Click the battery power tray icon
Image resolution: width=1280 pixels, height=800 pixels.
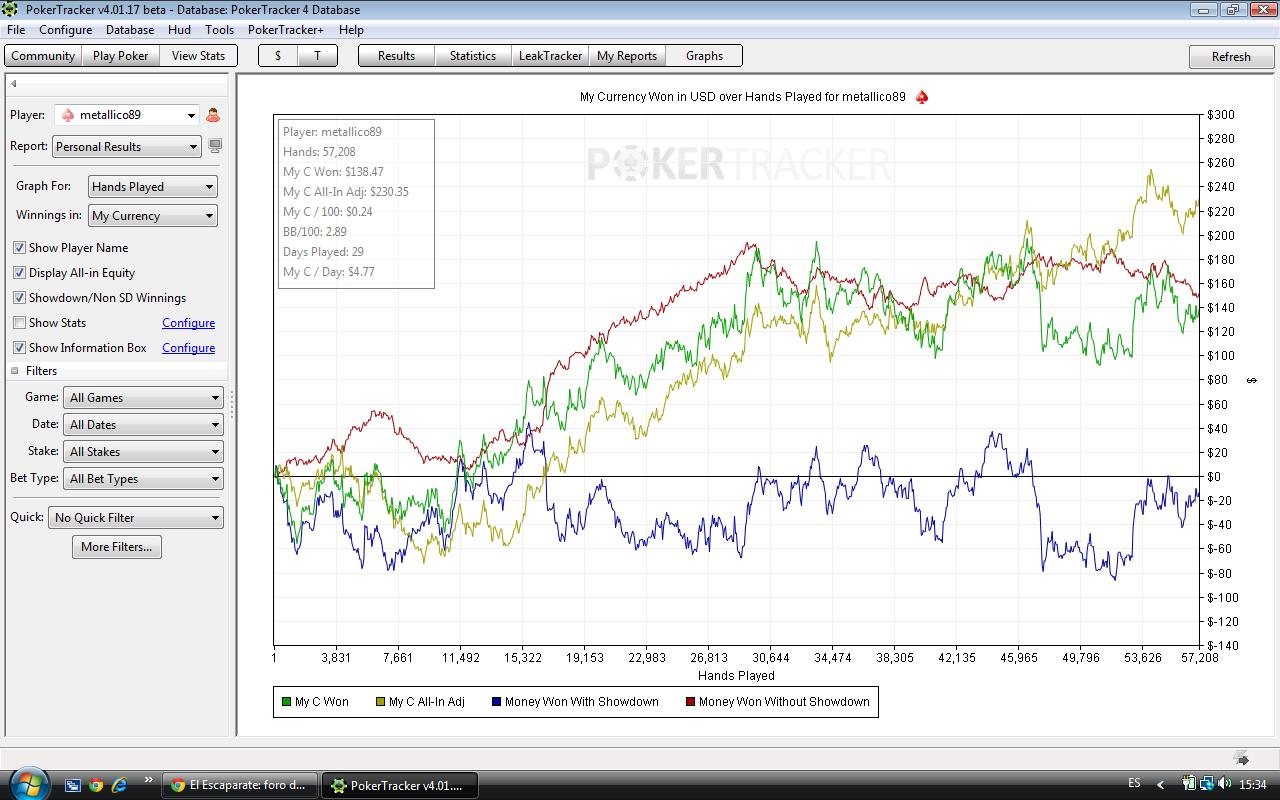click(x=1189, y=784)
